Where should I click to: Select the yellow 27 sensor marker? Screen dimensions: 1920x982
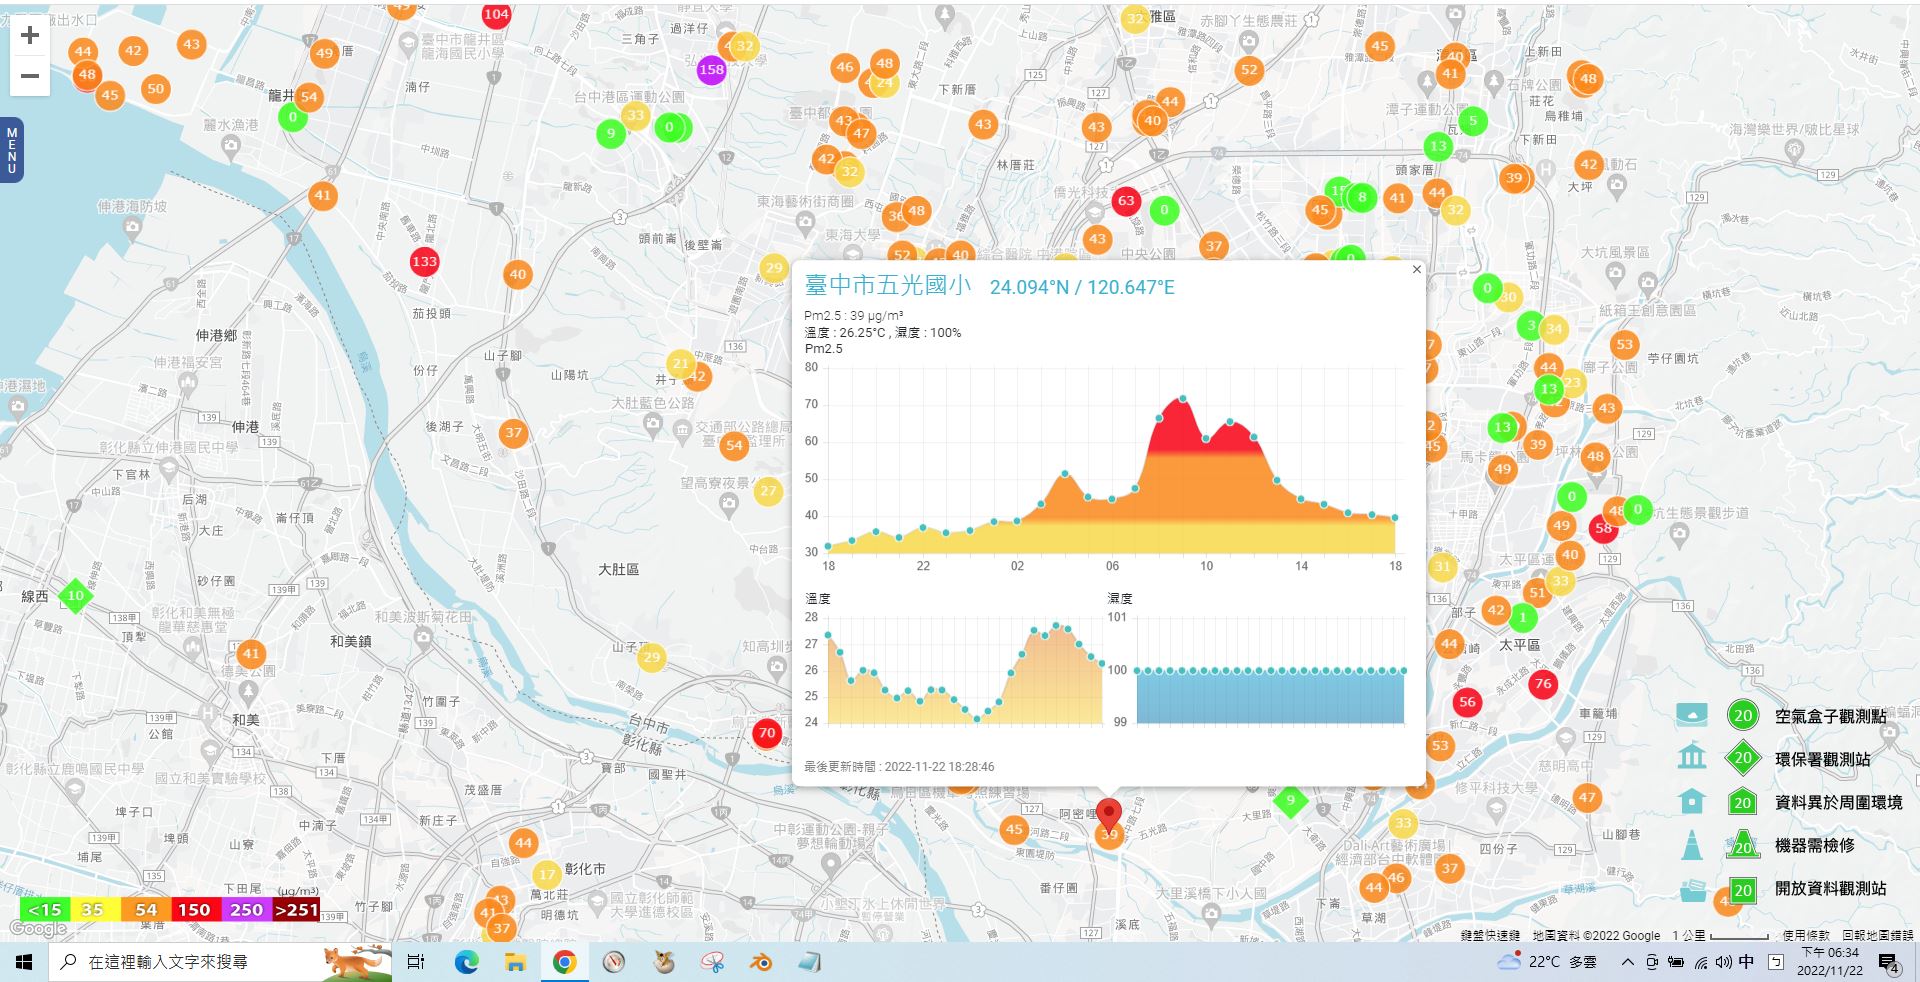tap(768, 490)
